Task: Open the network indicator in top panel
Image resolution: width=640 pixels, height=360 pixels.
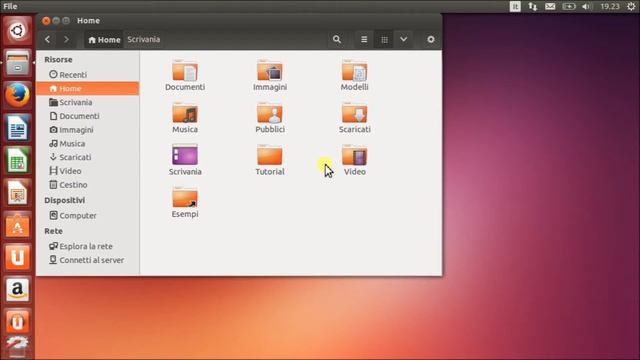Action: 533,6
